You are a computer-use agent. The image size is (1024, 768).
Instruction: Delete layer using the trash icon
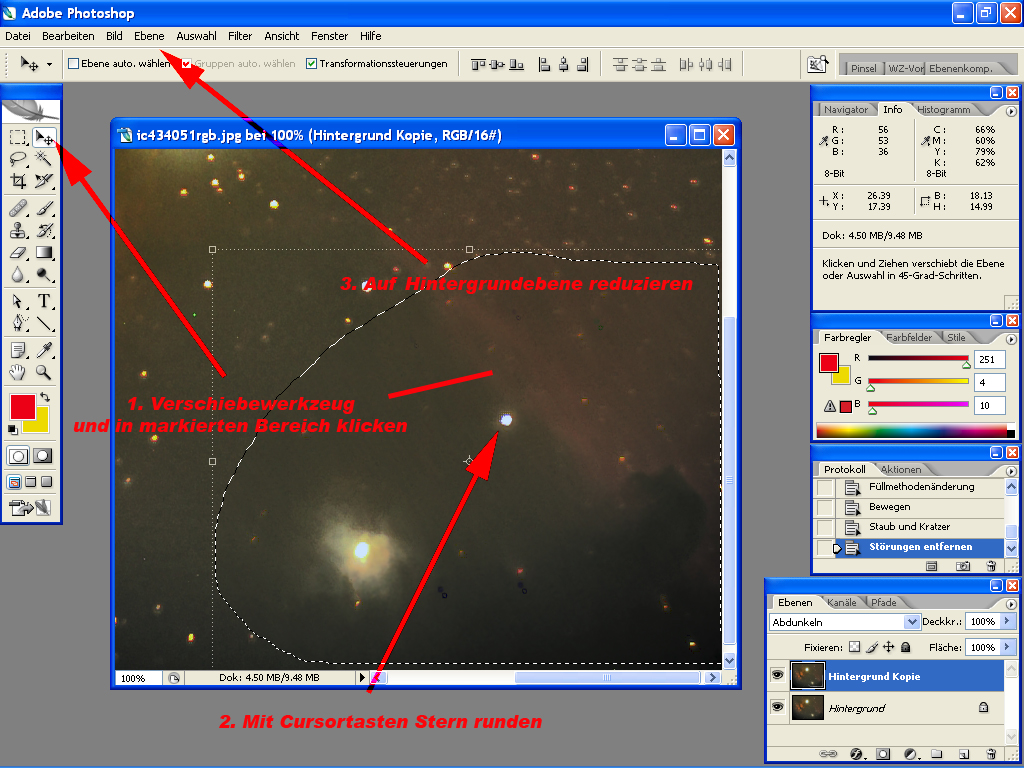click(x=991, y=753)
